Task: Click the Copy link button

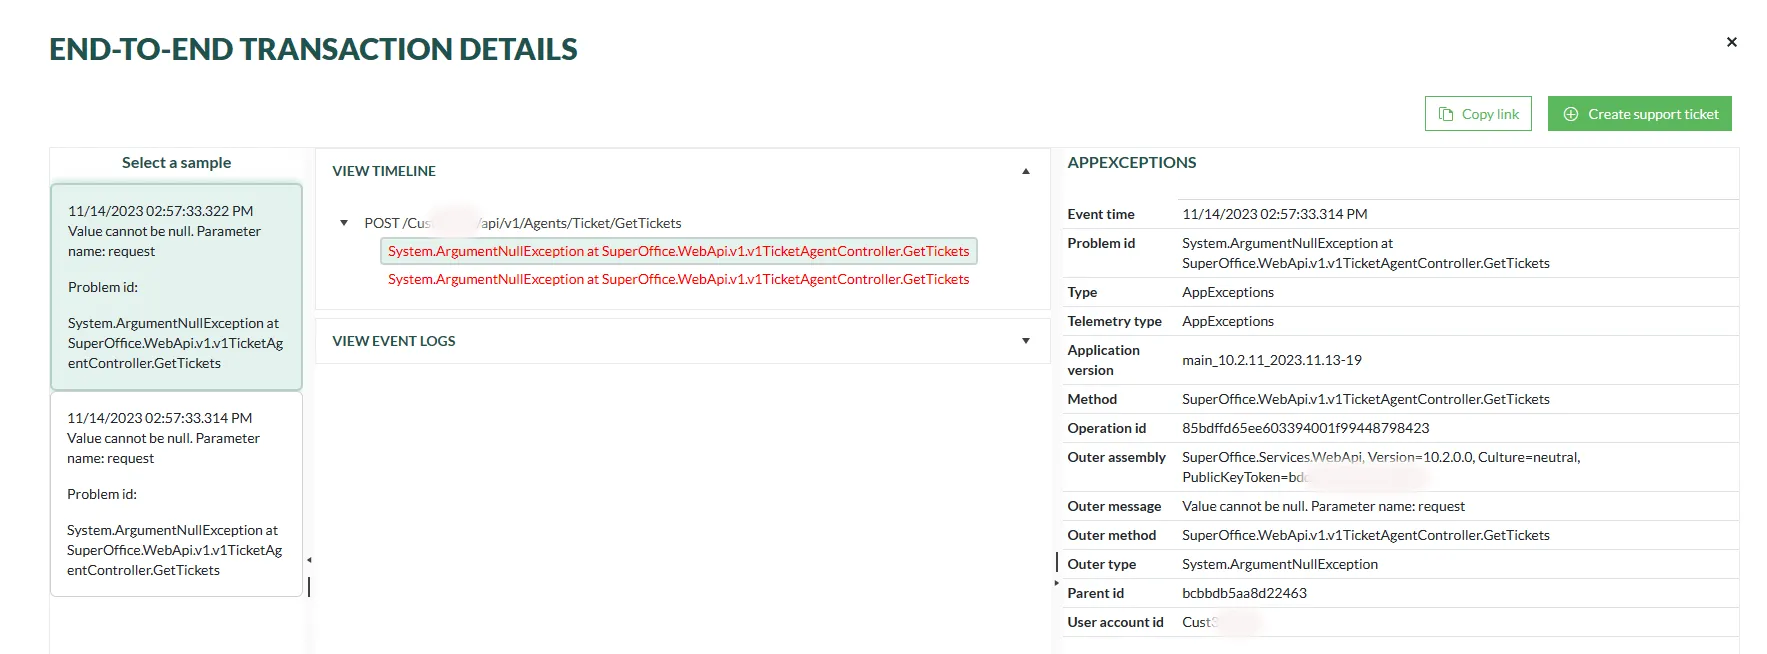Action: (x=1477, y=114)
